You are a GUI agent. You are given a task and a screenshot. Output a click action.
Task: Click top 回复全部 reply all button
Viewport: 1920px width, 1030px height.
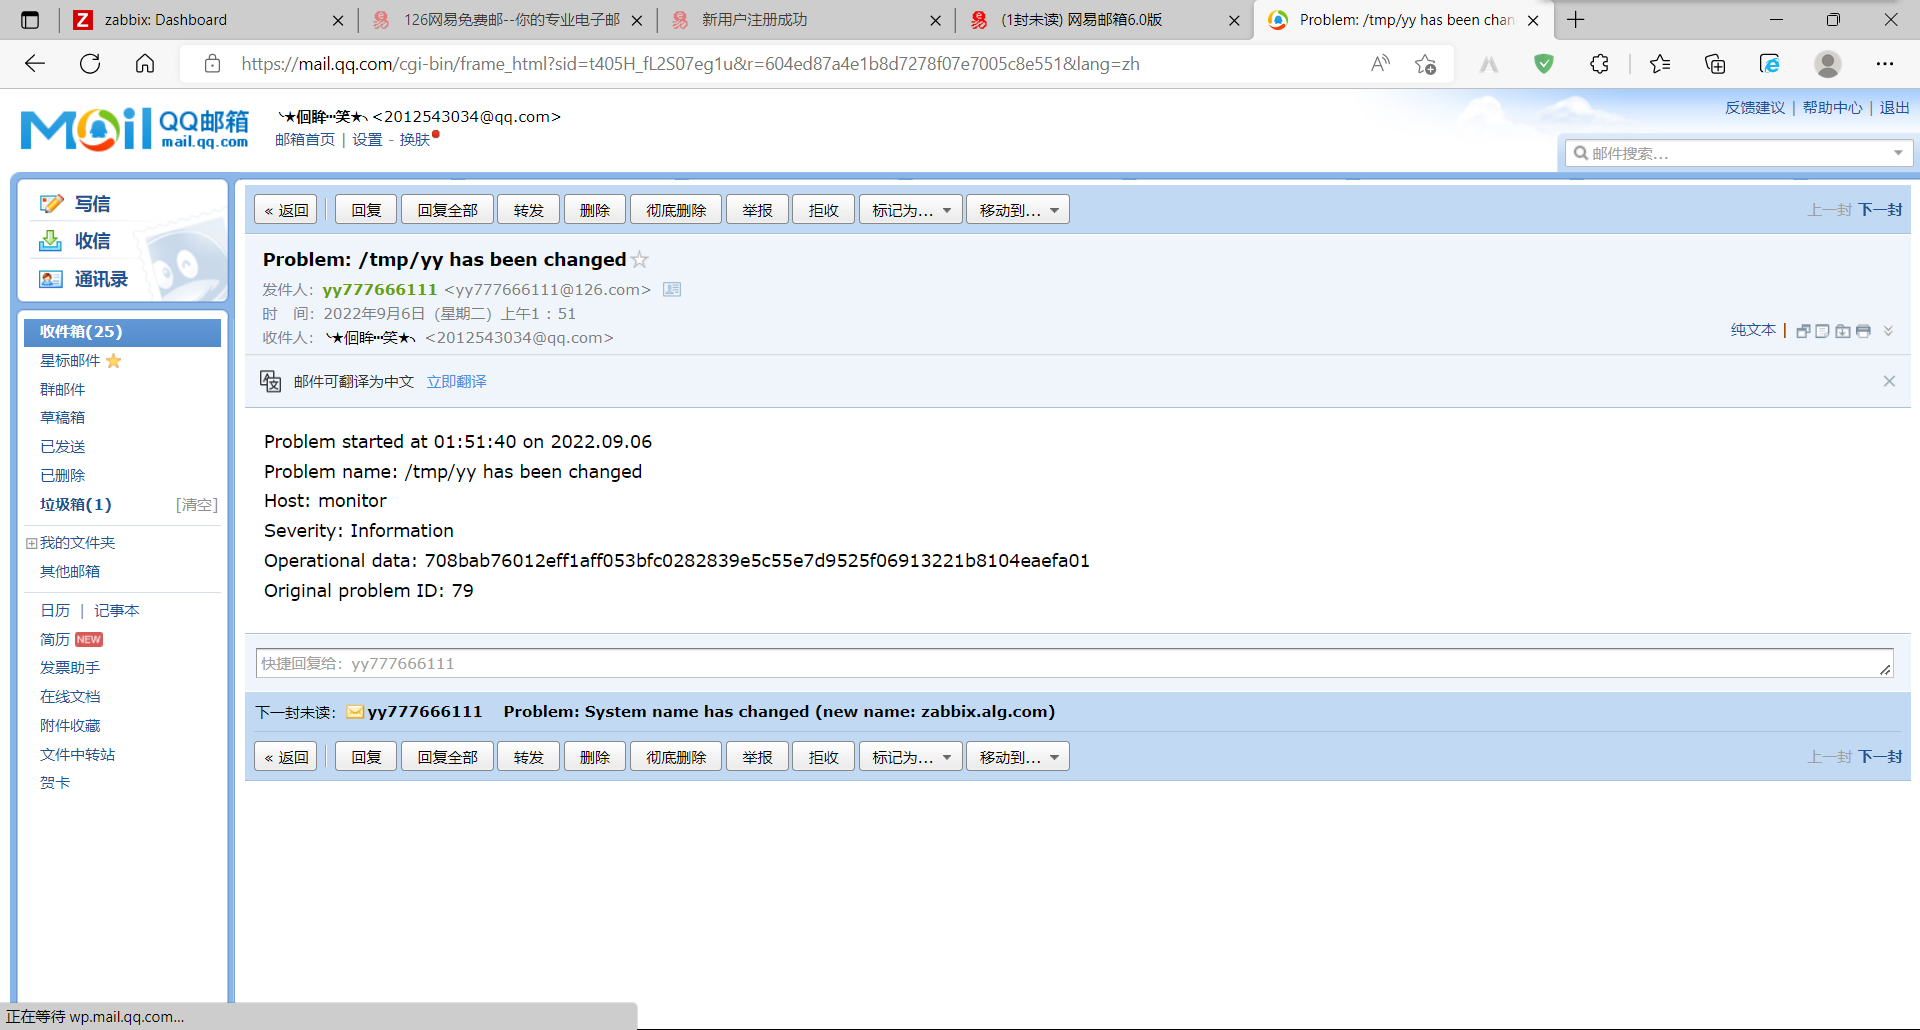click(x=447, y=210)
